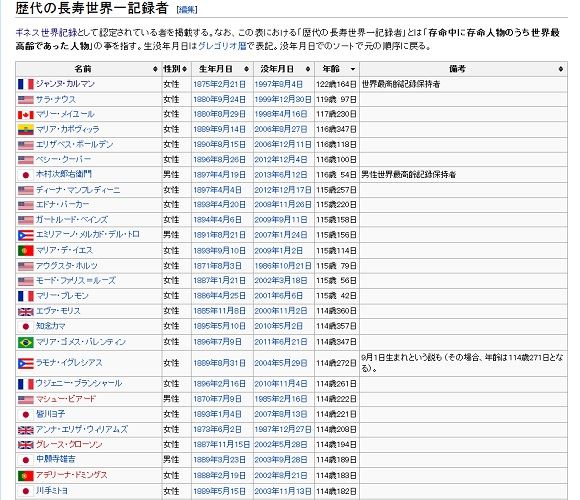Click the Canadian flag beside マリー・メイユール

(x=26, y=115)
